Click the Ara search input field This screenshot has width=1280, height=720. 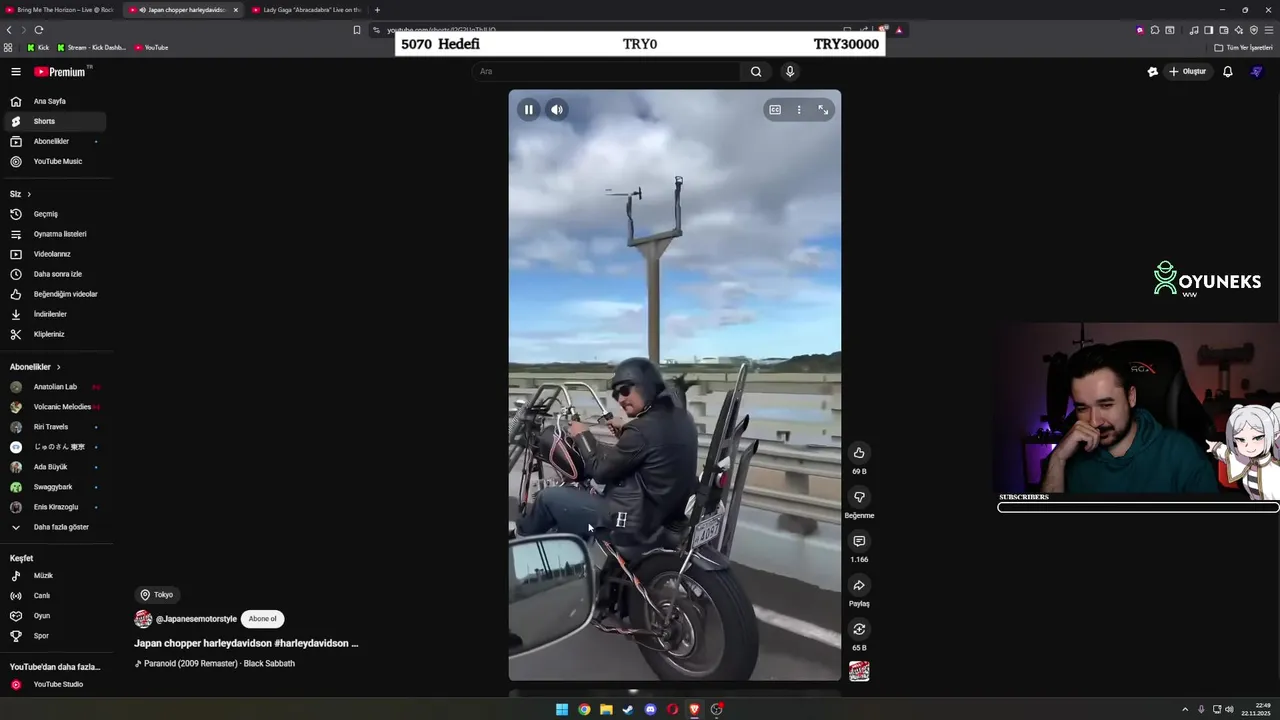point(606,72)
